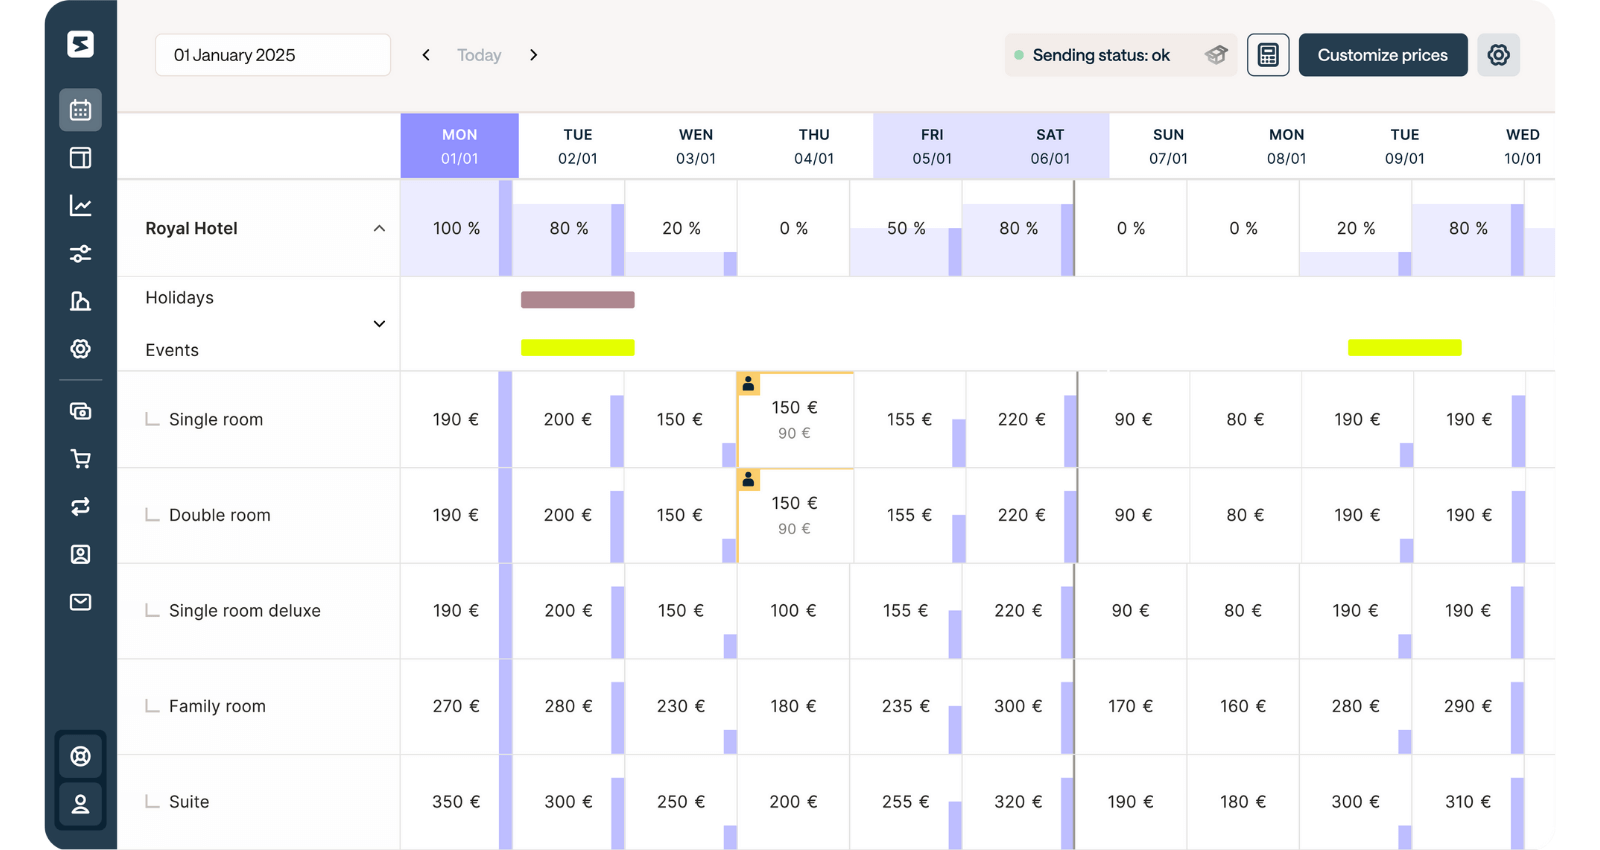Click the yellow event bar on Tuesday 02/01
Image resolution: width=1600 pixels, height=850 pixels.
coord(577,348)
